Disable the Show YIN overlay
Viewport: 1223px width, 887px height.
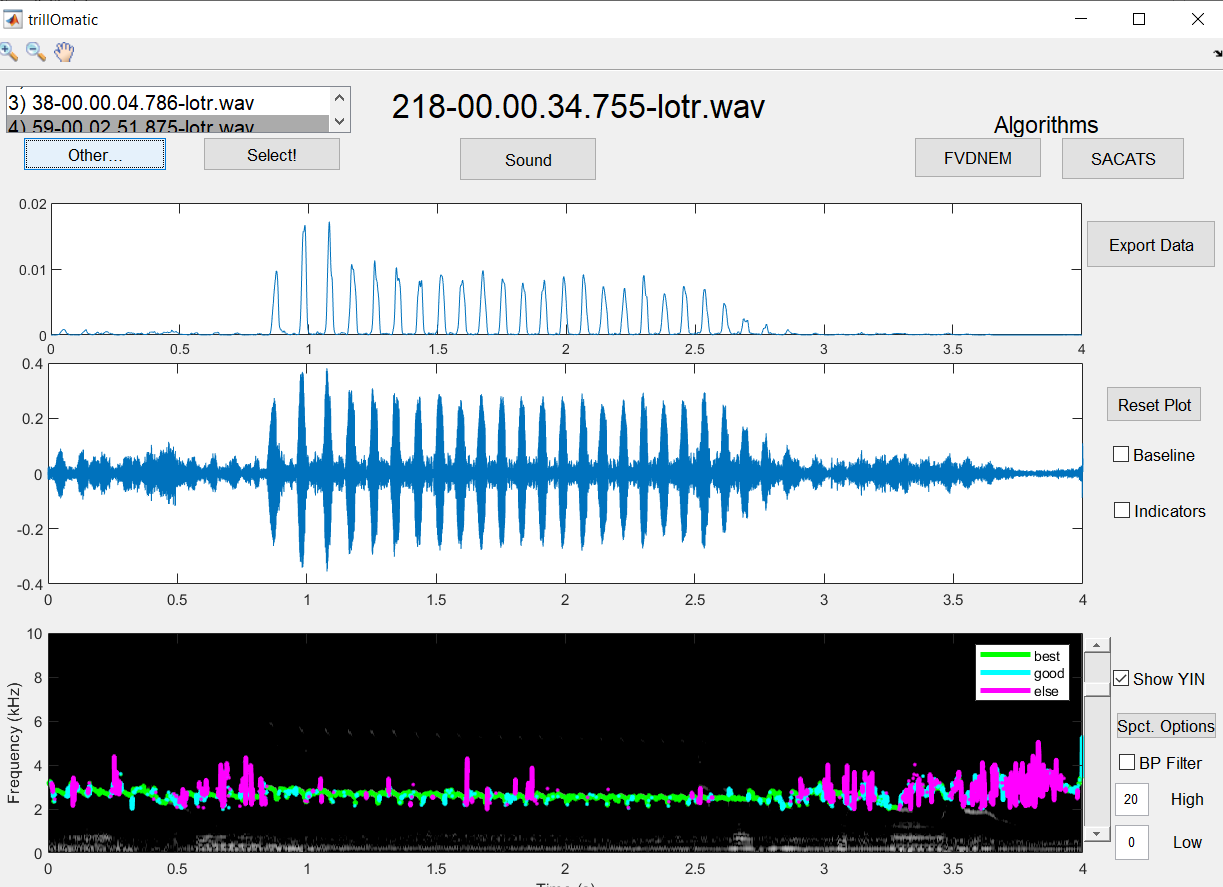[x=1120, y=678]
